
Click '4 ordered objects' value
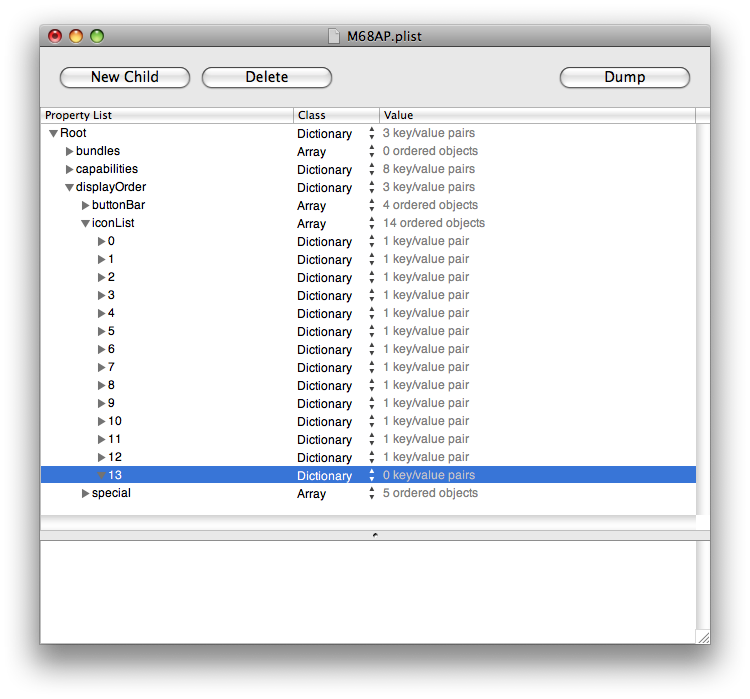(x=430, y=205)
